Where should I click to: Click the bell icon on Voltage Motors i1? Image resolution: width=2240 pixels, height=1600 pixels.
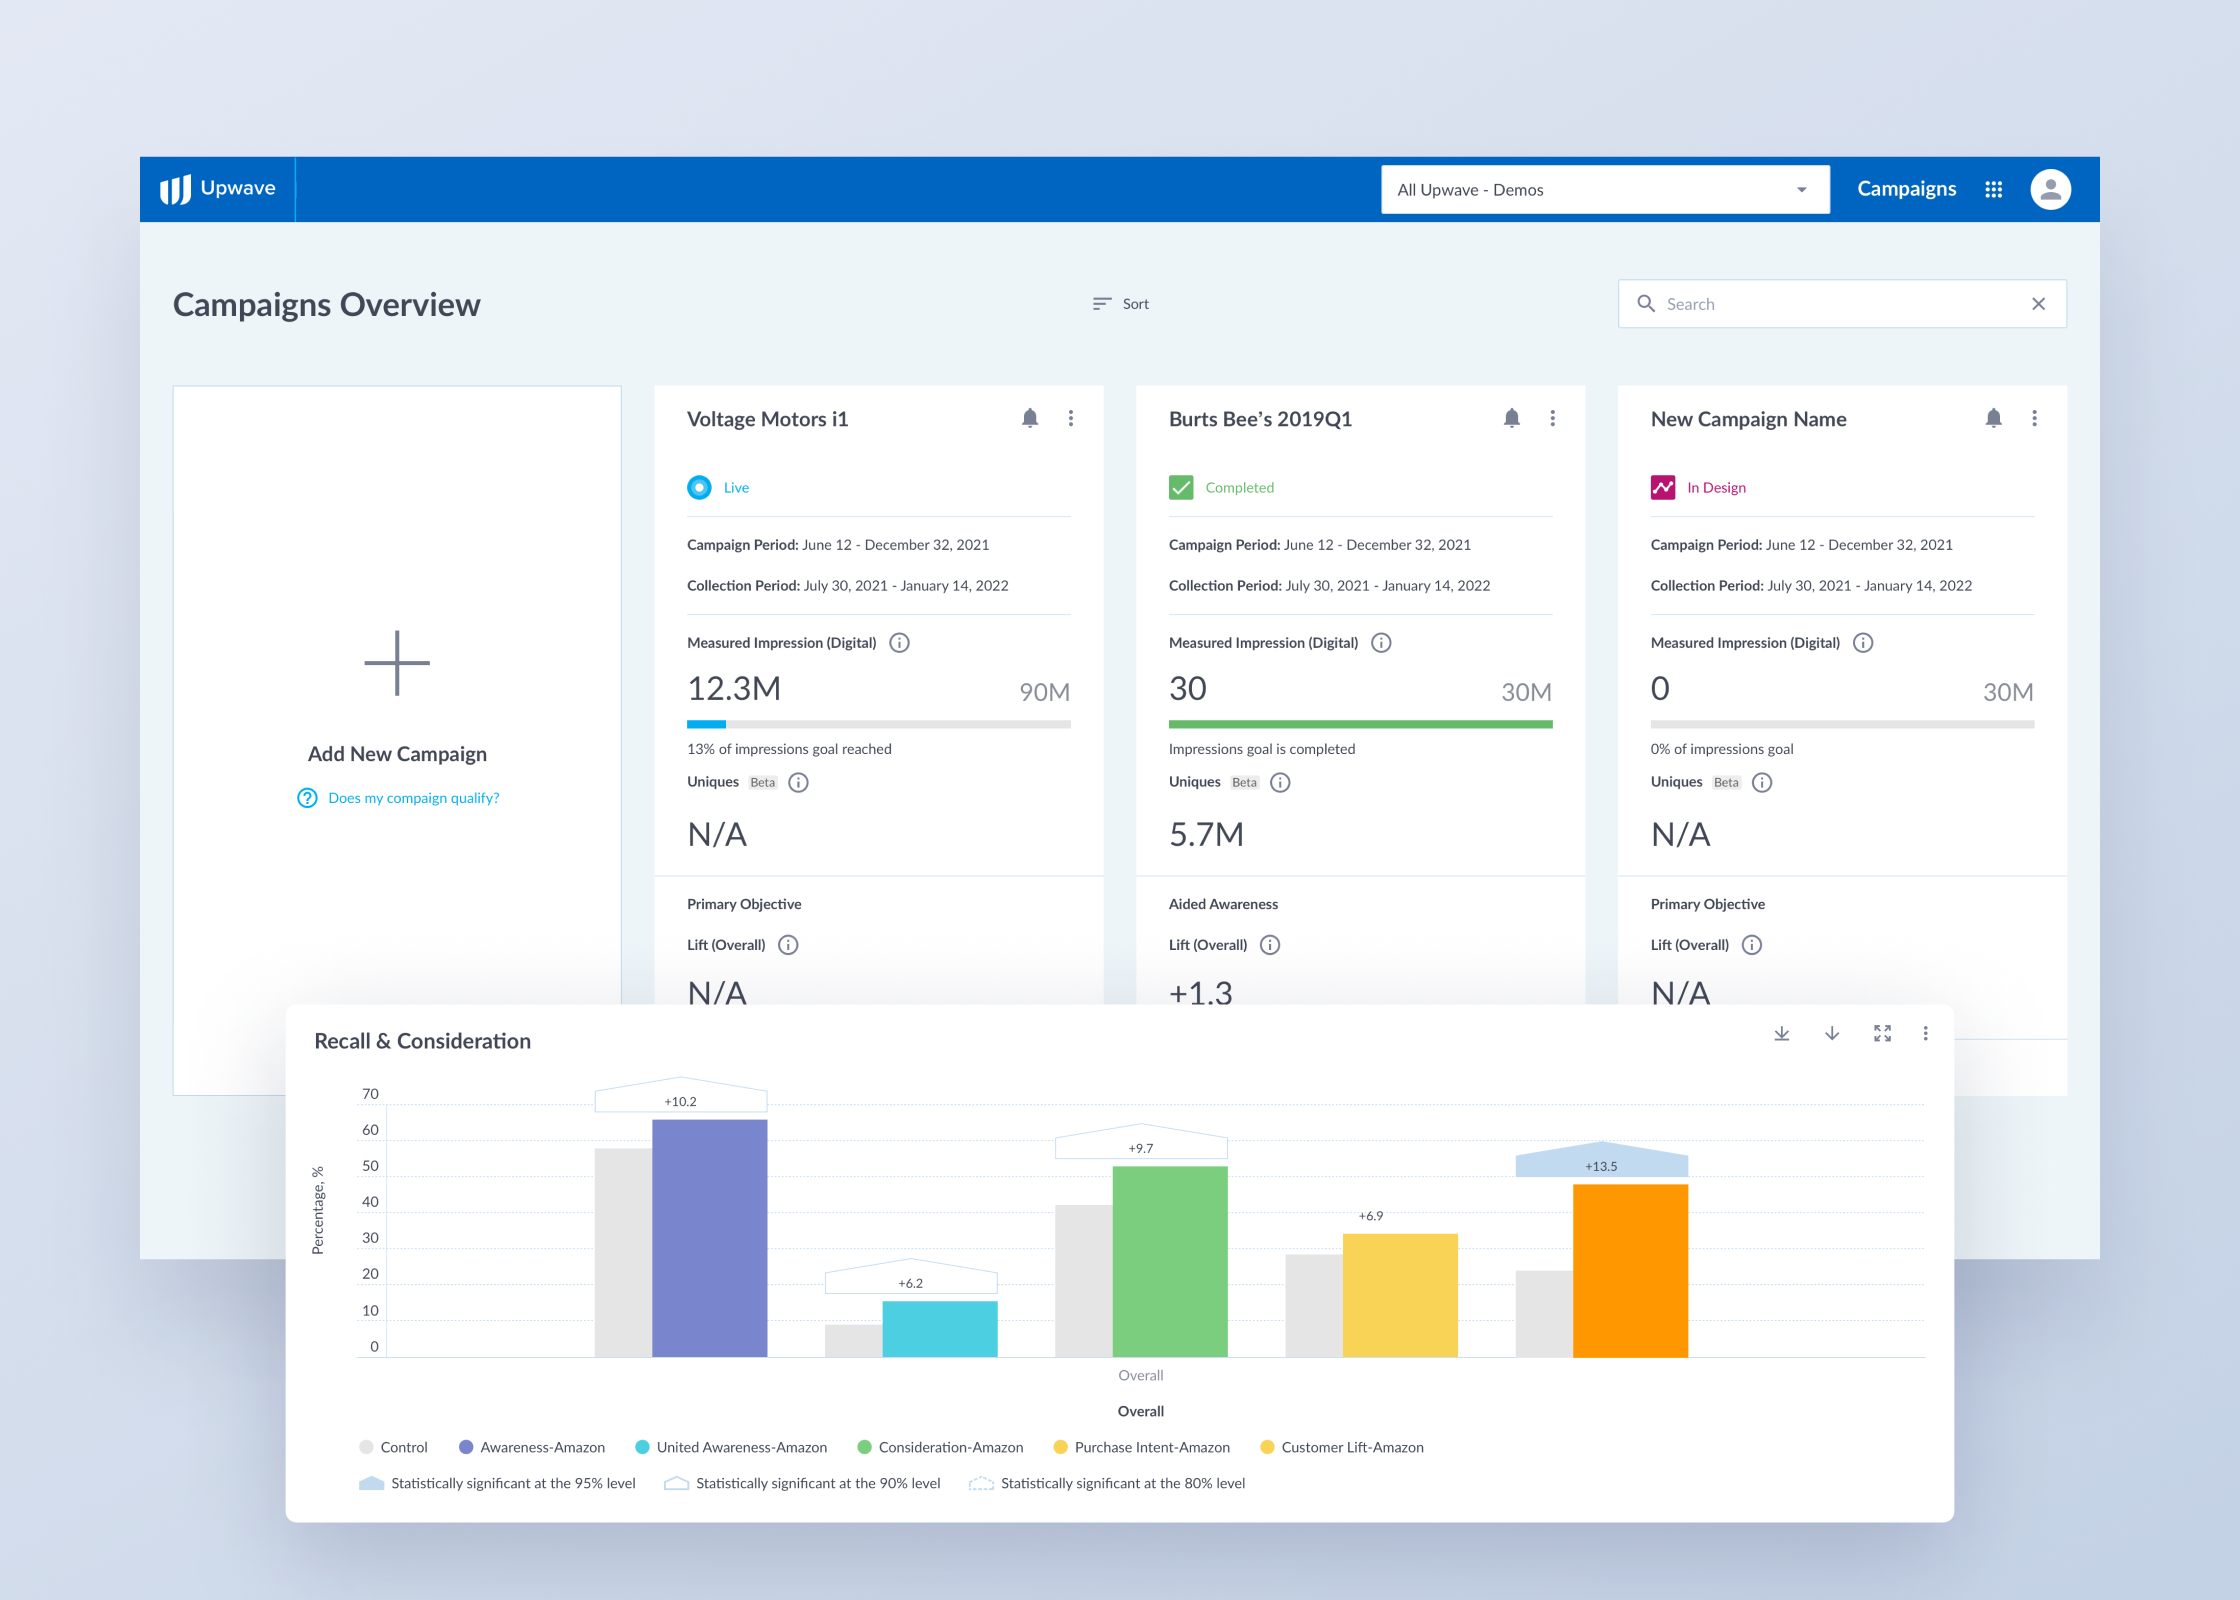1030,418
